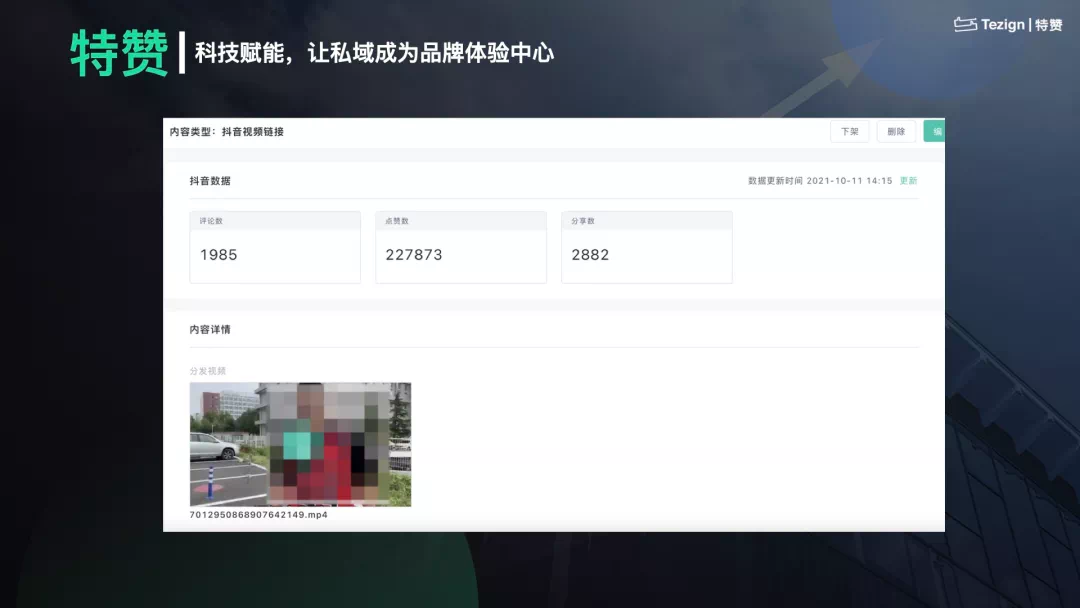Click the 下架 take-down button
The width and height of the screenshot is (1080, 608).
click(x=848, y=131)
